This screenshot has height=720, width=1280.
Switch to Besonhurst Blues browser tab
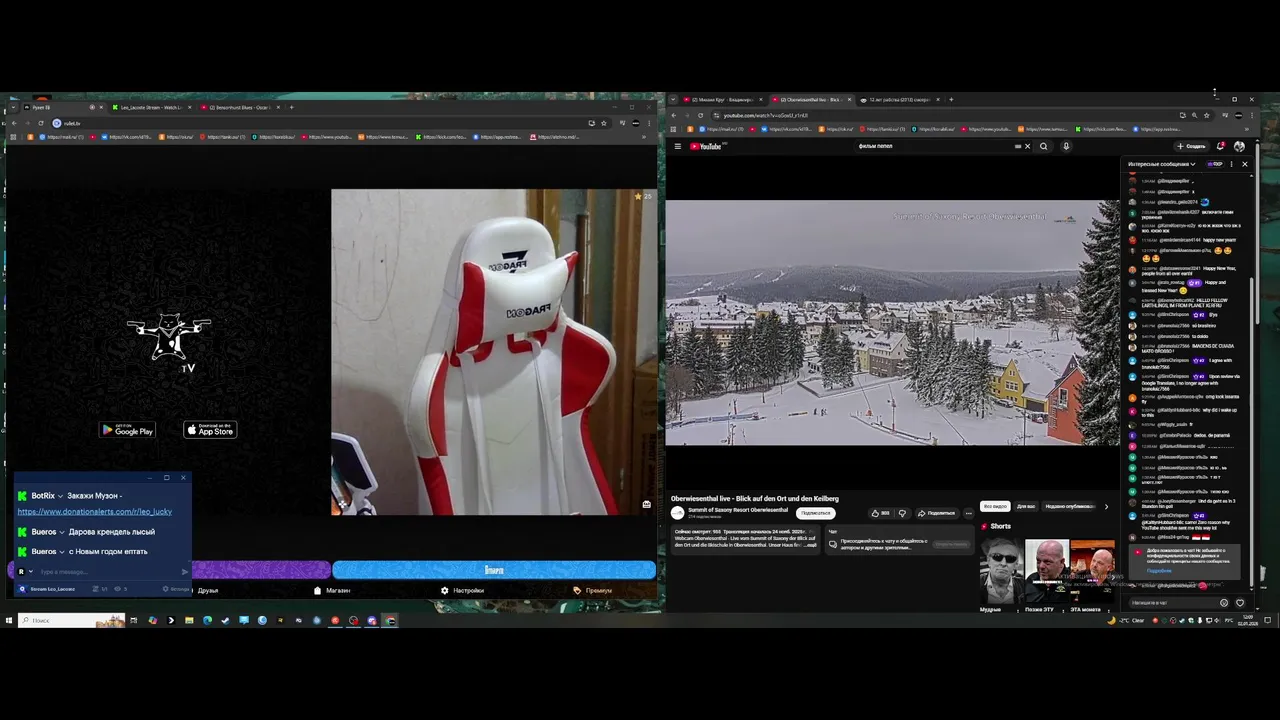[x=240, y=107]
